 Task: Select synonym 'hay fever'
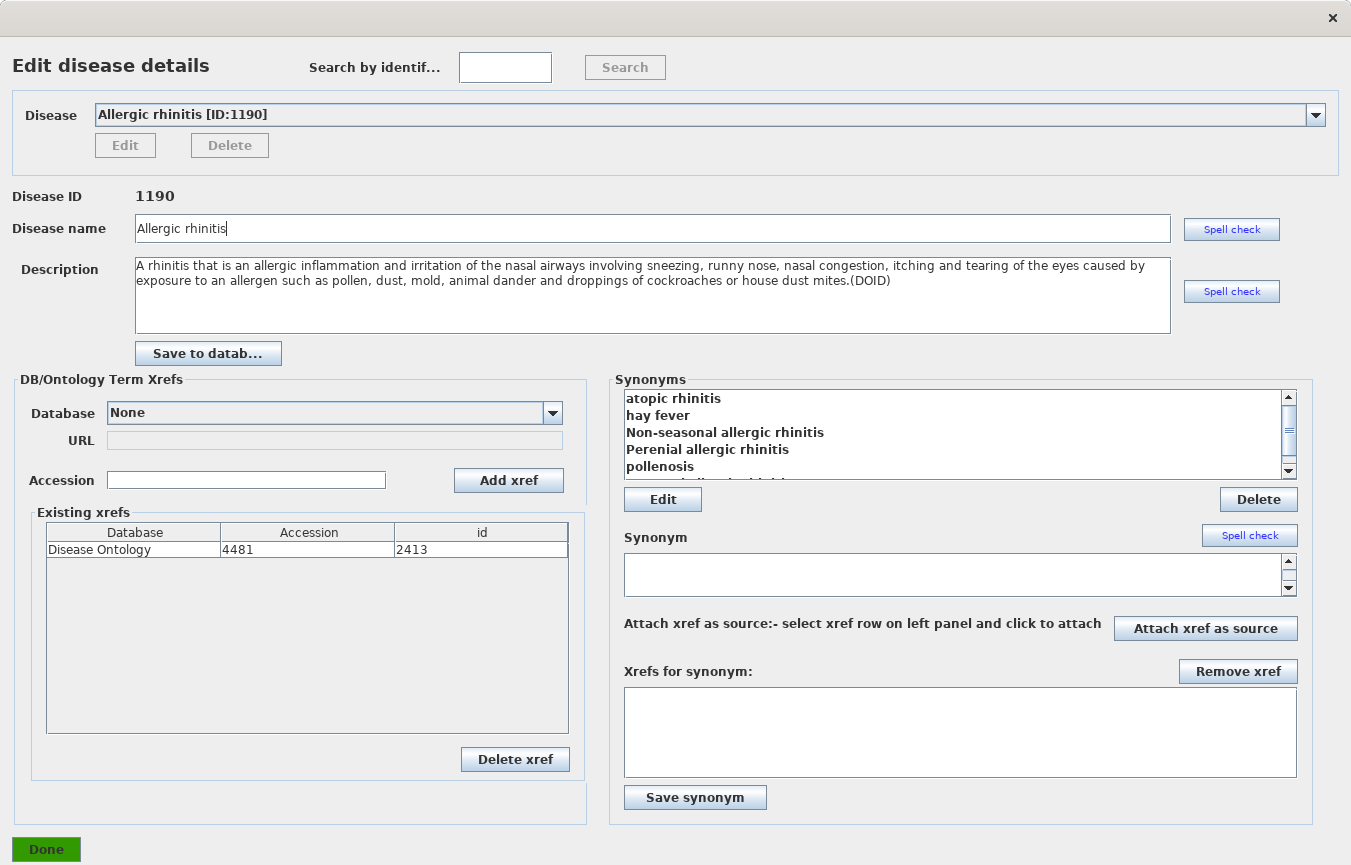[x=952, y=416]
